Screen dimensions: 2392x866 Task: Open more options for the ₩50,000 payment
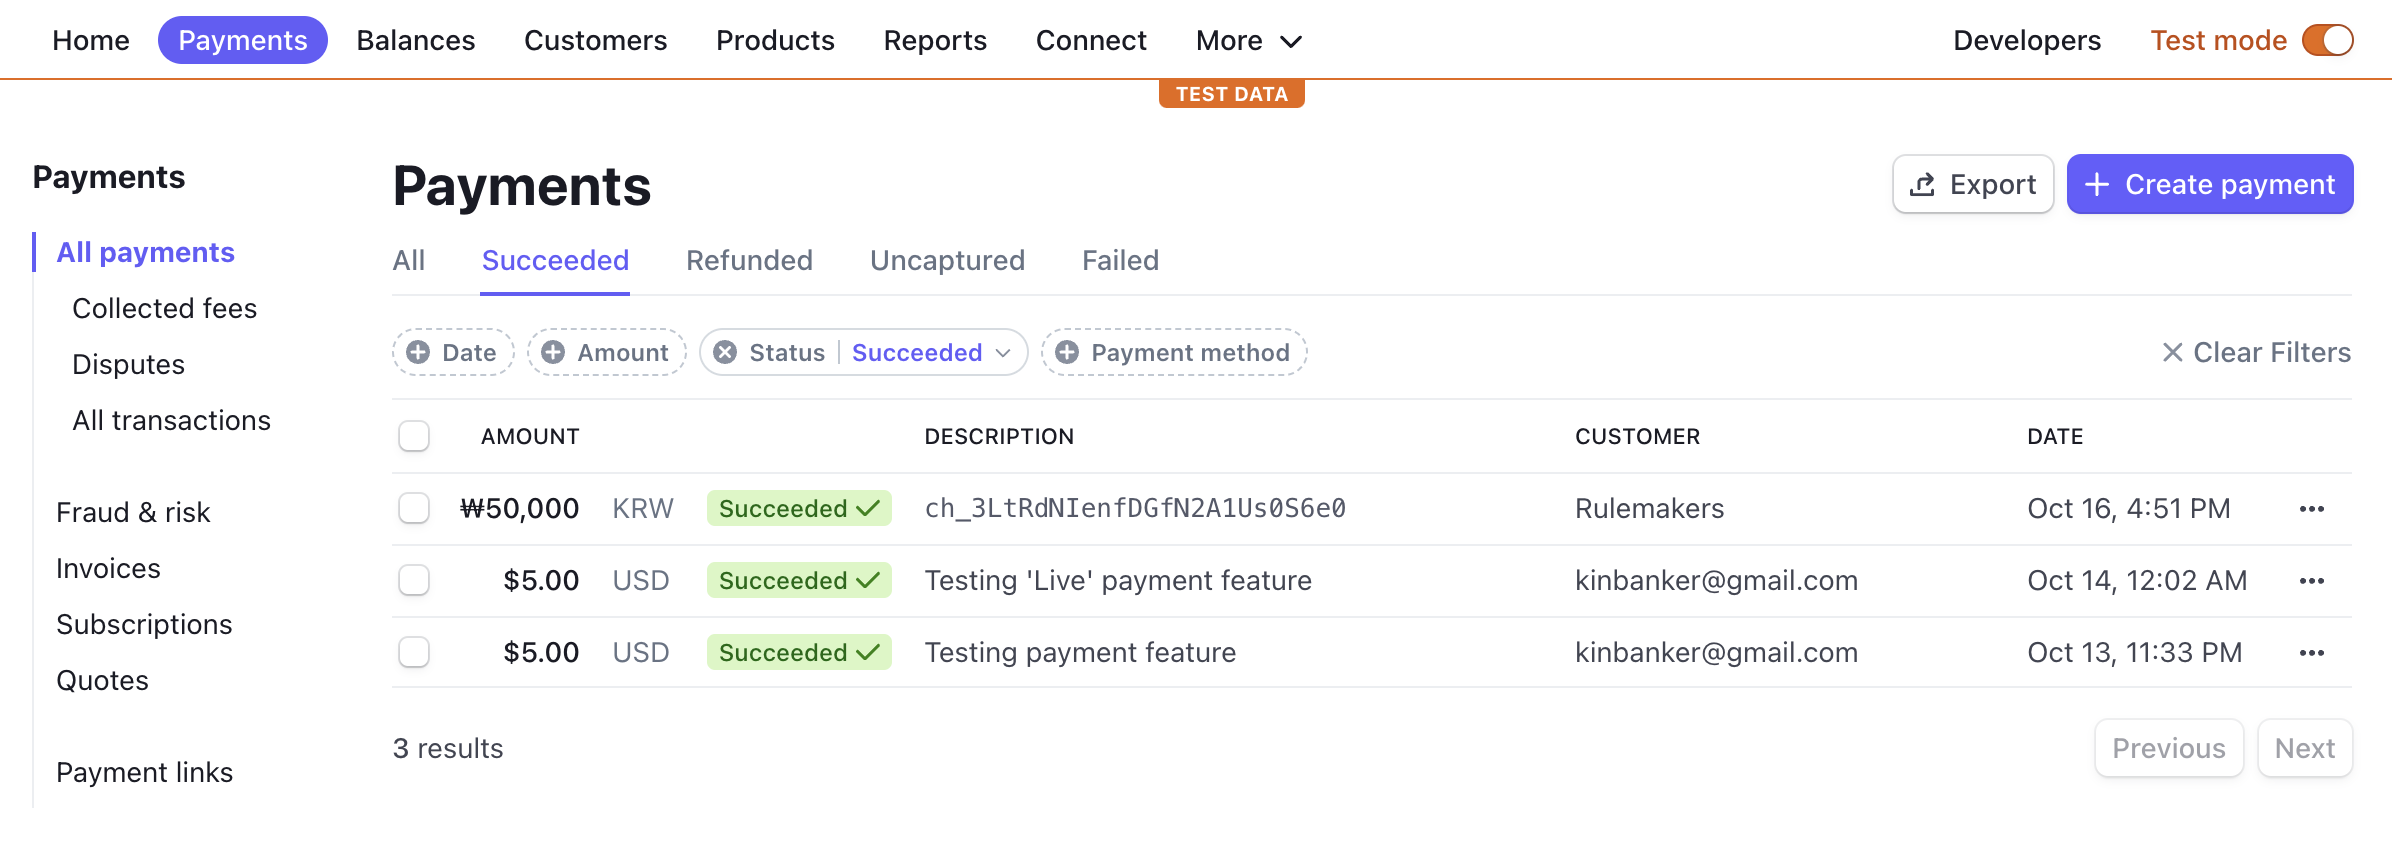click(x=2311, y=509)
